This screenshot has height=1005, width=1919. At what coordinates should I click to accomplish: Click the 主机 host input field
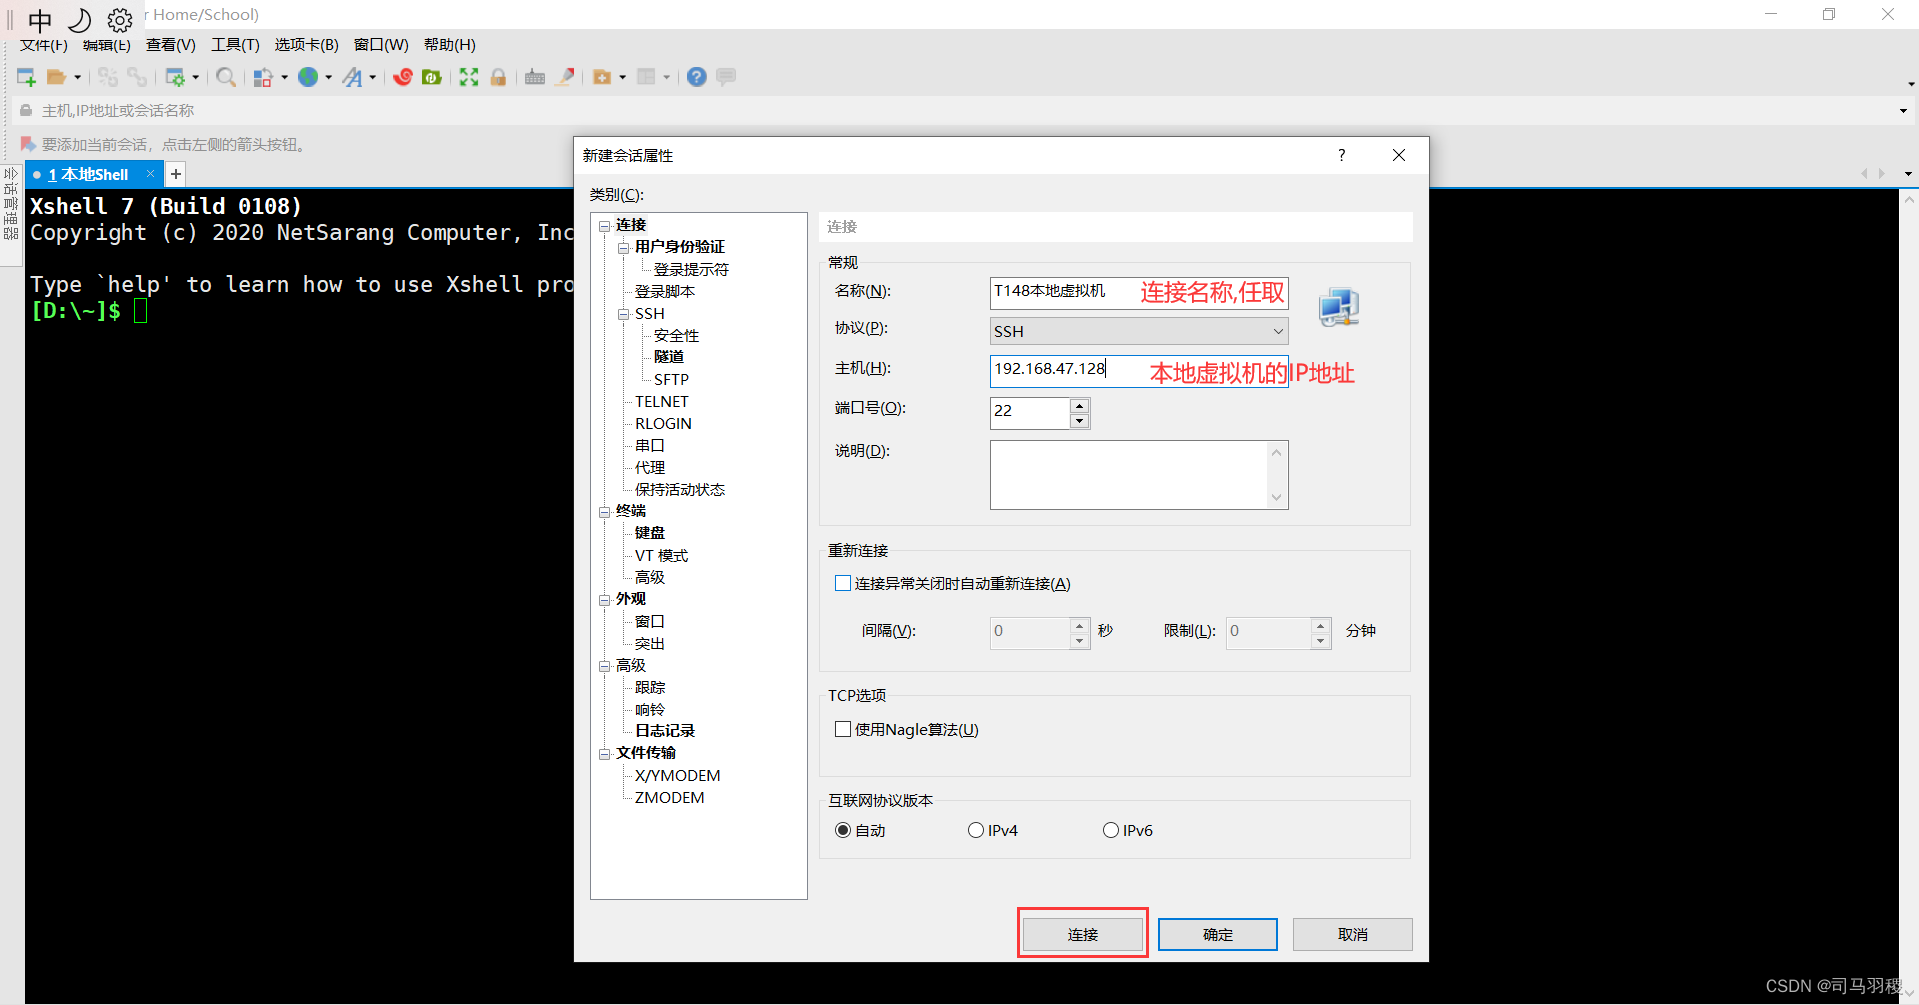(1139, 370)
